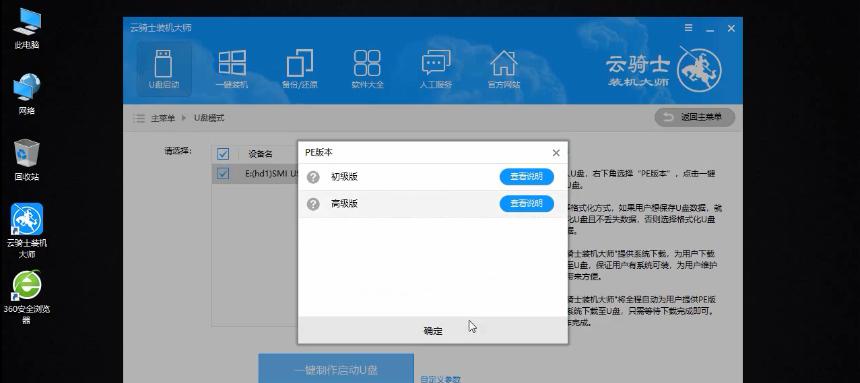Open the hamburger menu in title bar
The image size is (860, 383).
689,28
